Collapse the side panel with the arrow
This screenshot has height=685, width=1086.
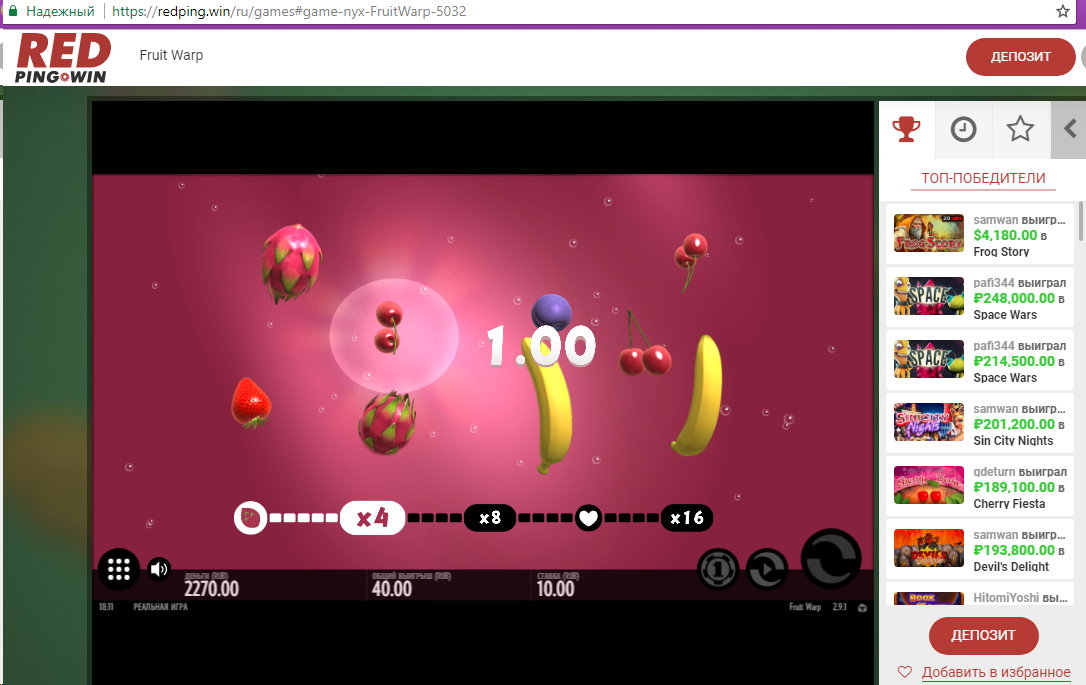pyautogui.click(x=1069, y=130)
